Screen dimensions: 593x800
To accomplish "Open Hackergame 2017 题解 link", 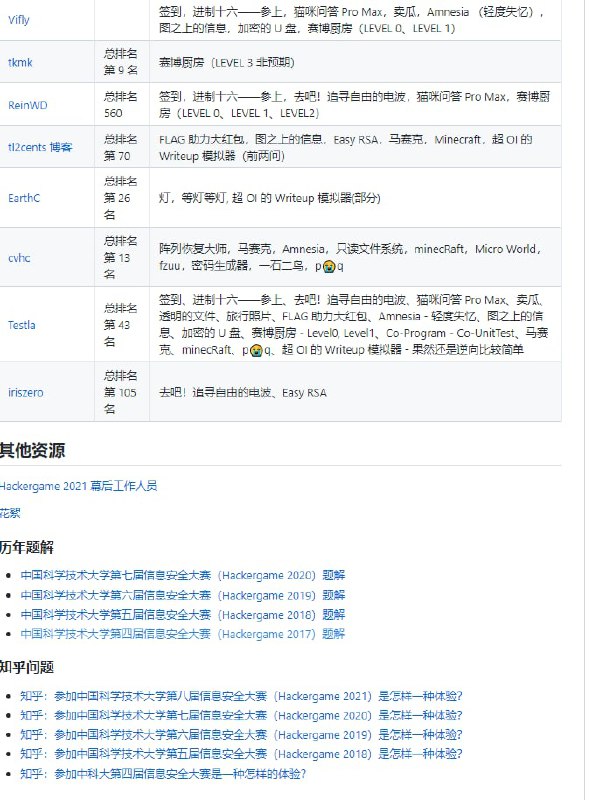I will pyautogui.click(x=183, y=634).
